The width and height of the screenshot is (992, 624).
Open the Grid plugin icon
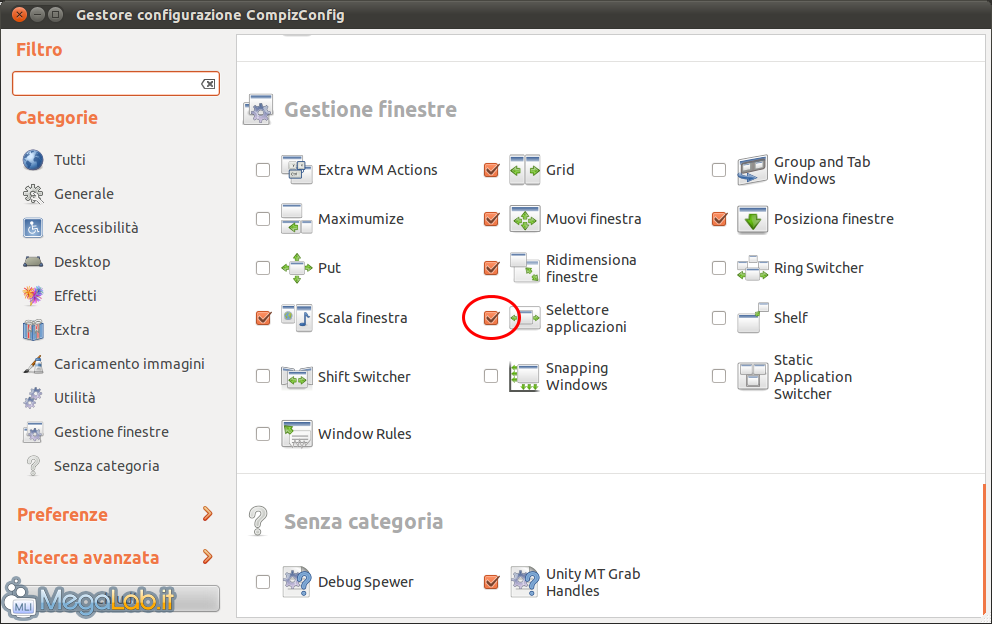click(x=524, y=170)
